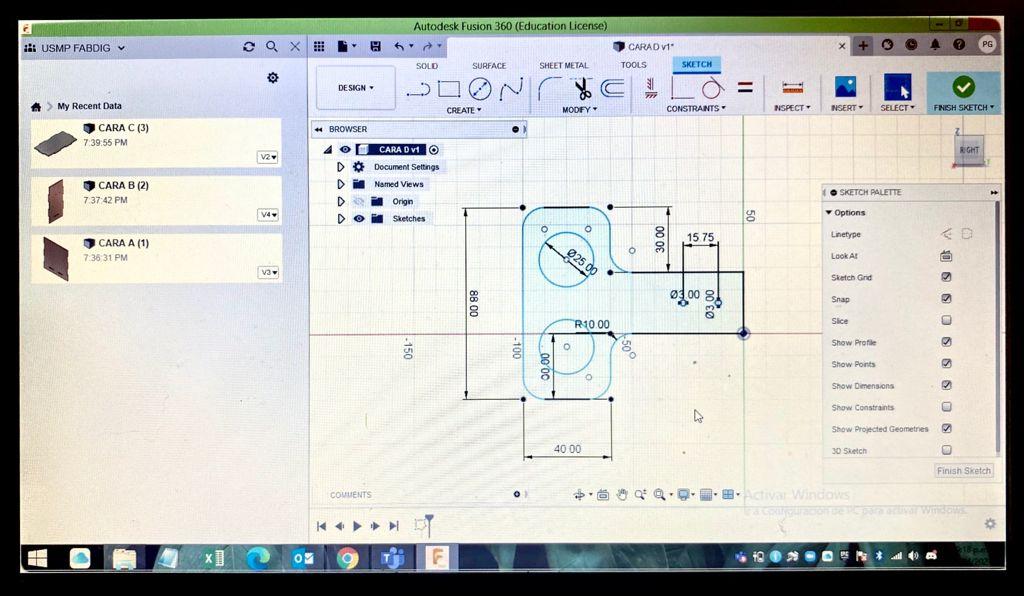Viewport: 1024px width, 596px height.
Task: Open the help question mark menu
Action: 959,45
